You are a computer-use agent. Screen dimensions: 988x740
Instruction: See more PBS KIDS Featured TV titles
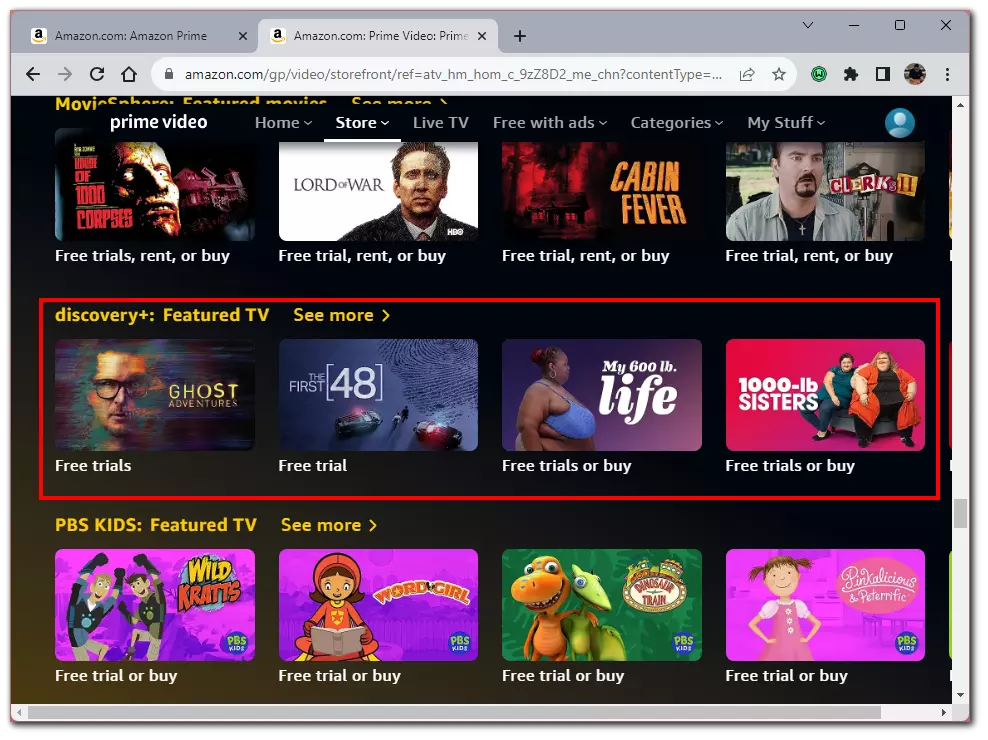[x=329, y=525]
